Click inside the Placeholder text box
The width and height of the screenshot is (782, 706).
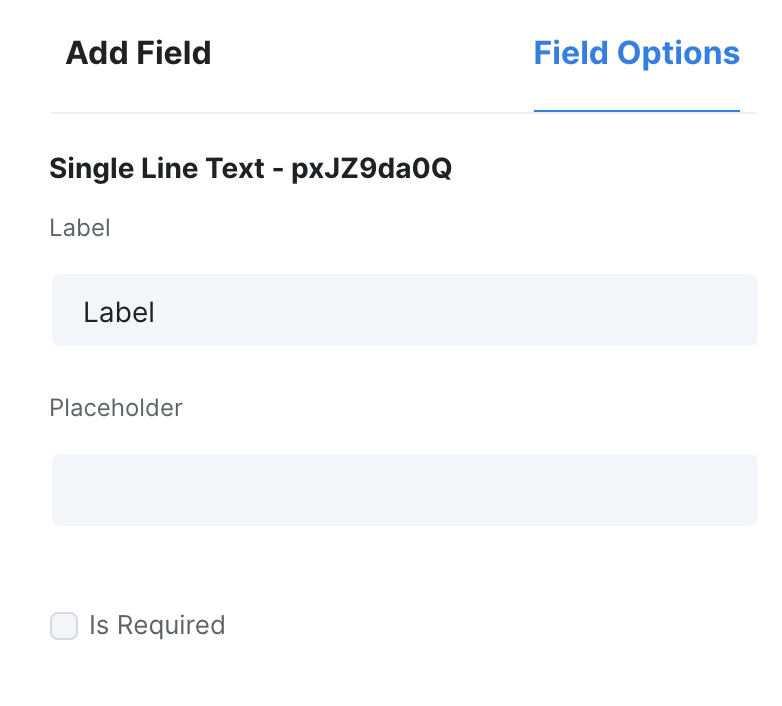point(404,490)
